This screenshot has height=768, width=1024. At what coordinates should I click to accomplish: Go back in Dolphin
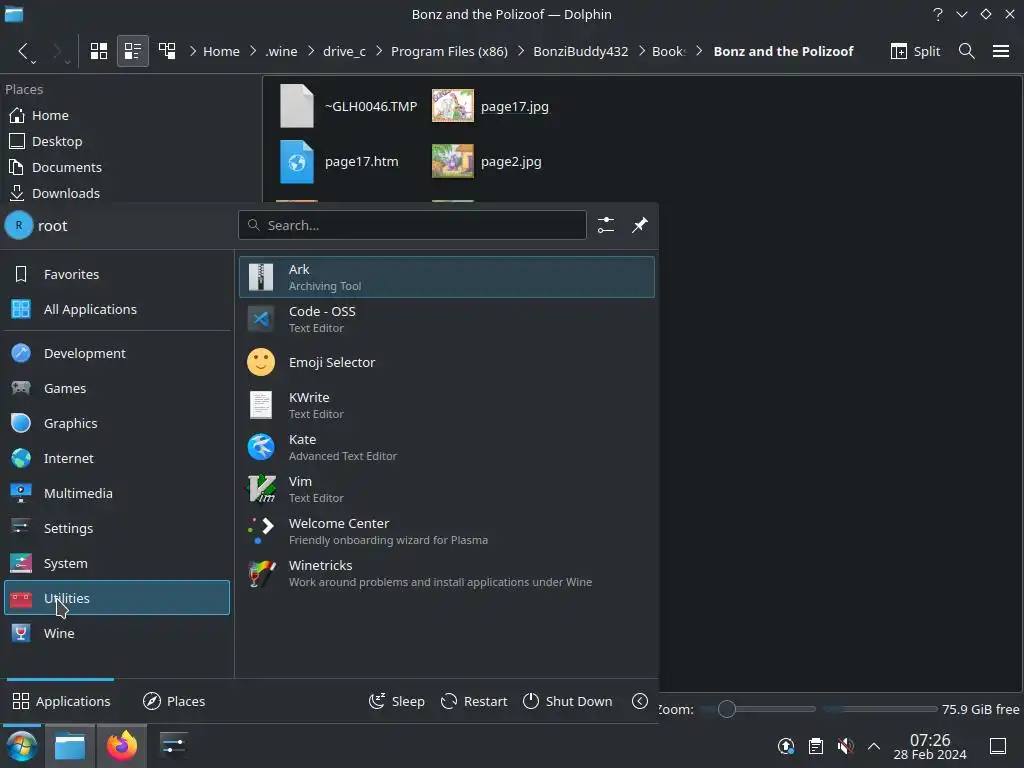(24, 51)
